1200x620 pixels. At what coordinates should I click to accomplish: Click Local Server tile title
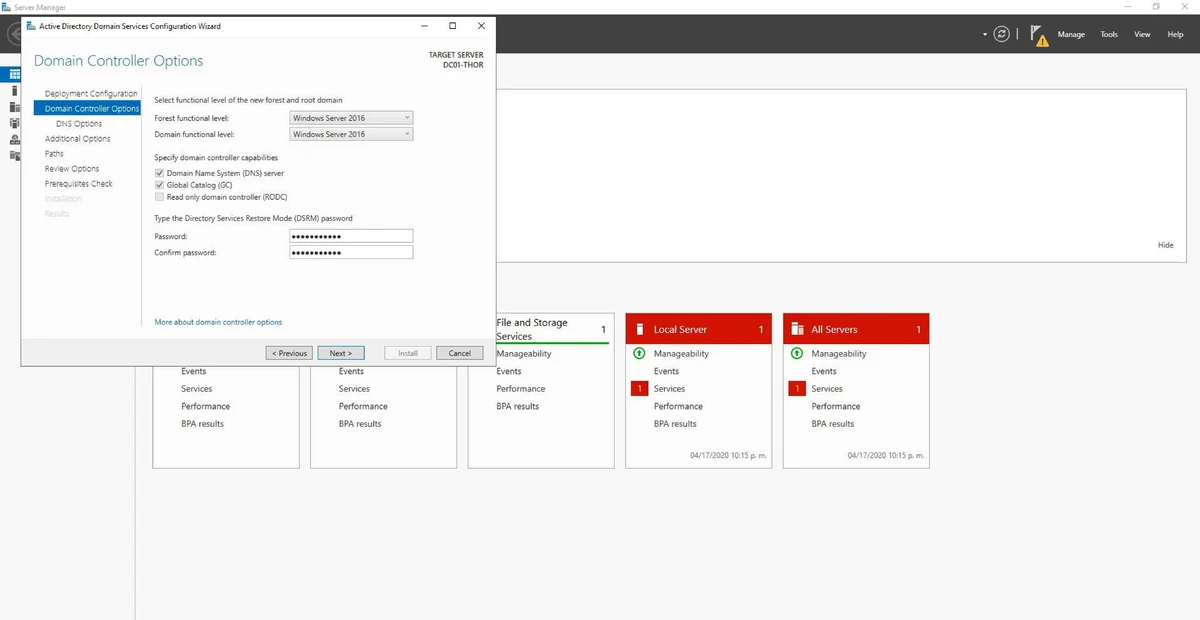pos(680,329)
